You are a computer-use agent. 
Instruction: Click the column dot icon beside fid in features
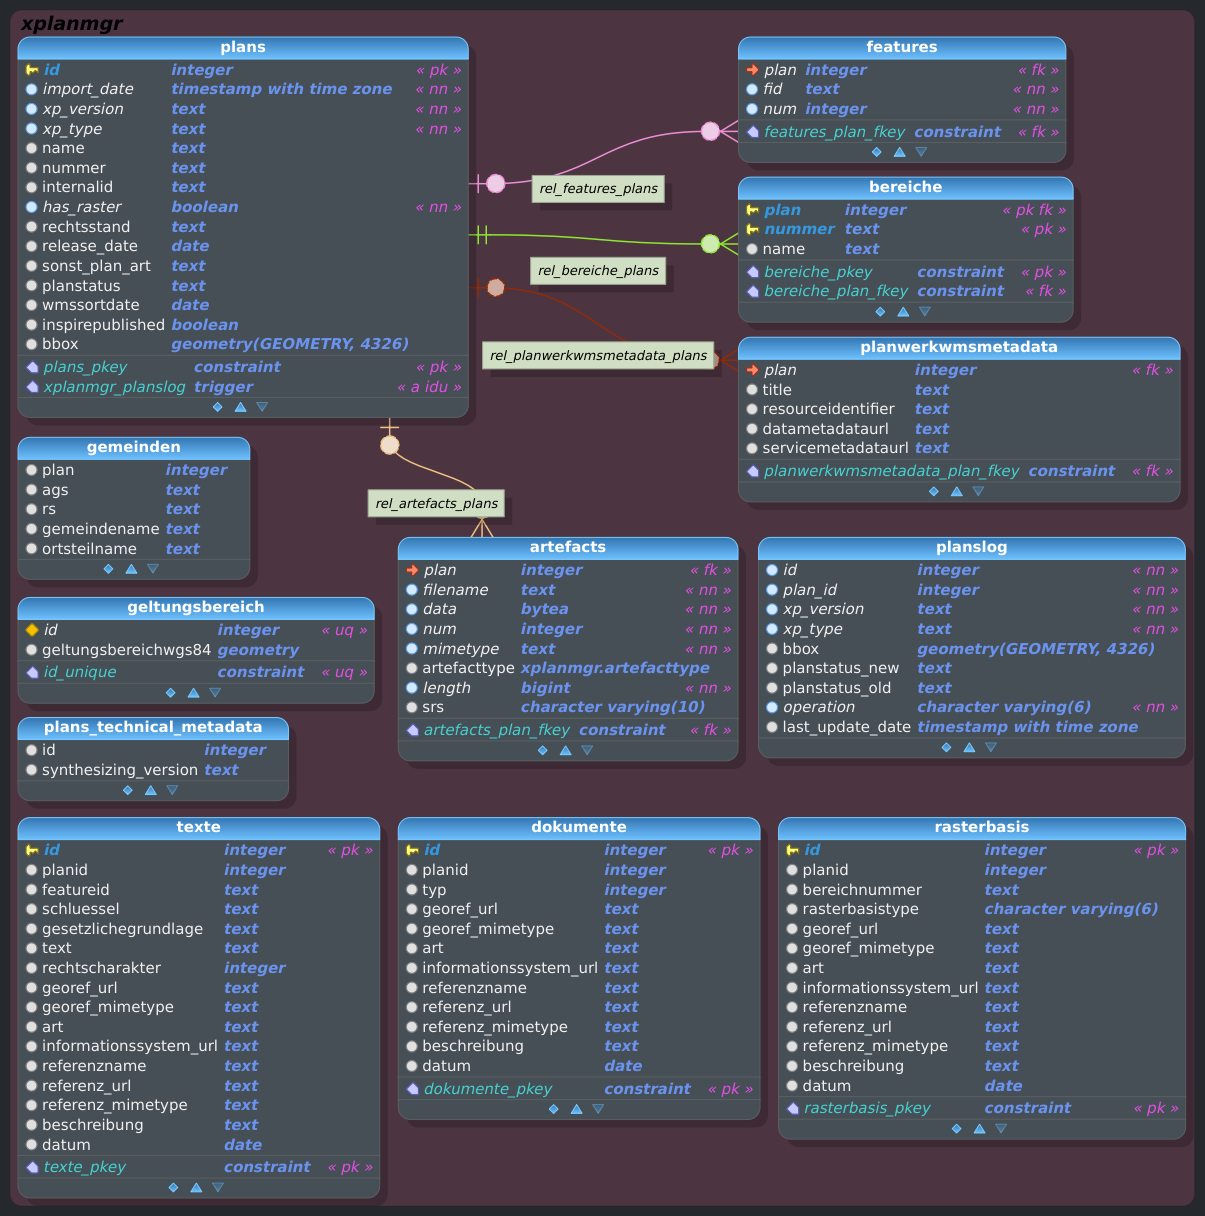[x=752, y=89]
